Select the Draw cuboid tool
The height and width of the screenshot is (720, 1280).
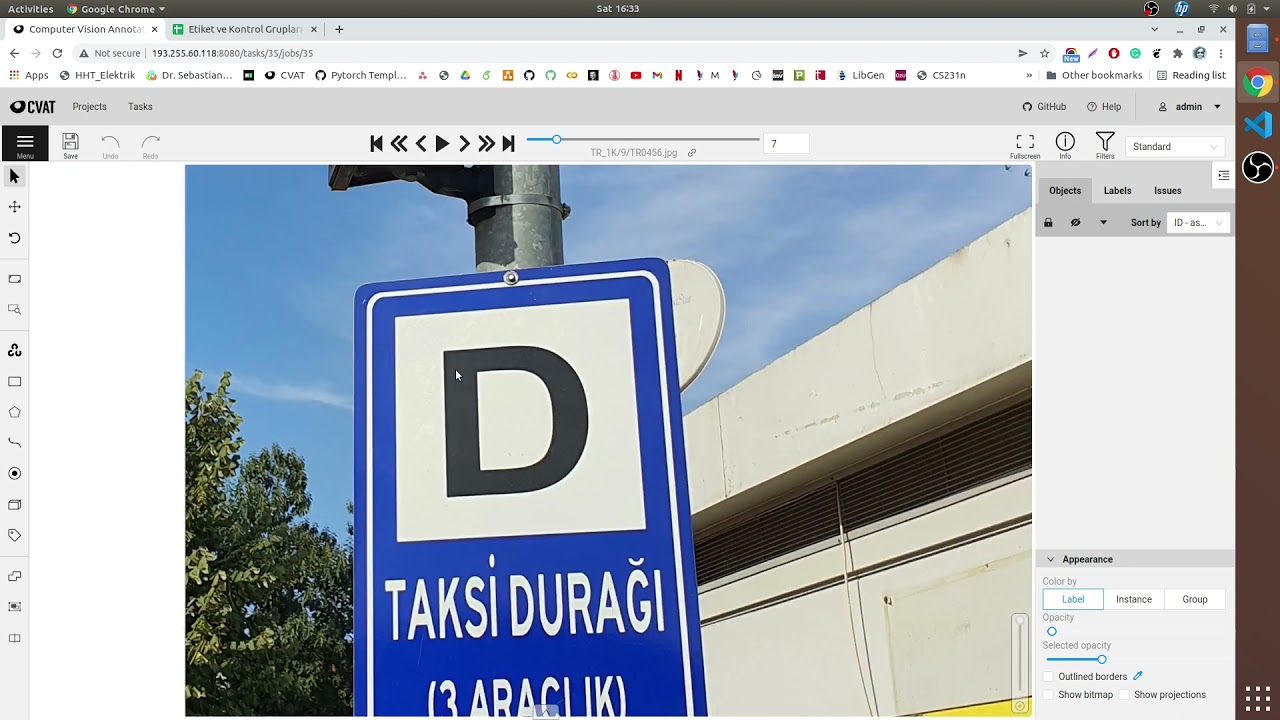click(x=14, y=504)
